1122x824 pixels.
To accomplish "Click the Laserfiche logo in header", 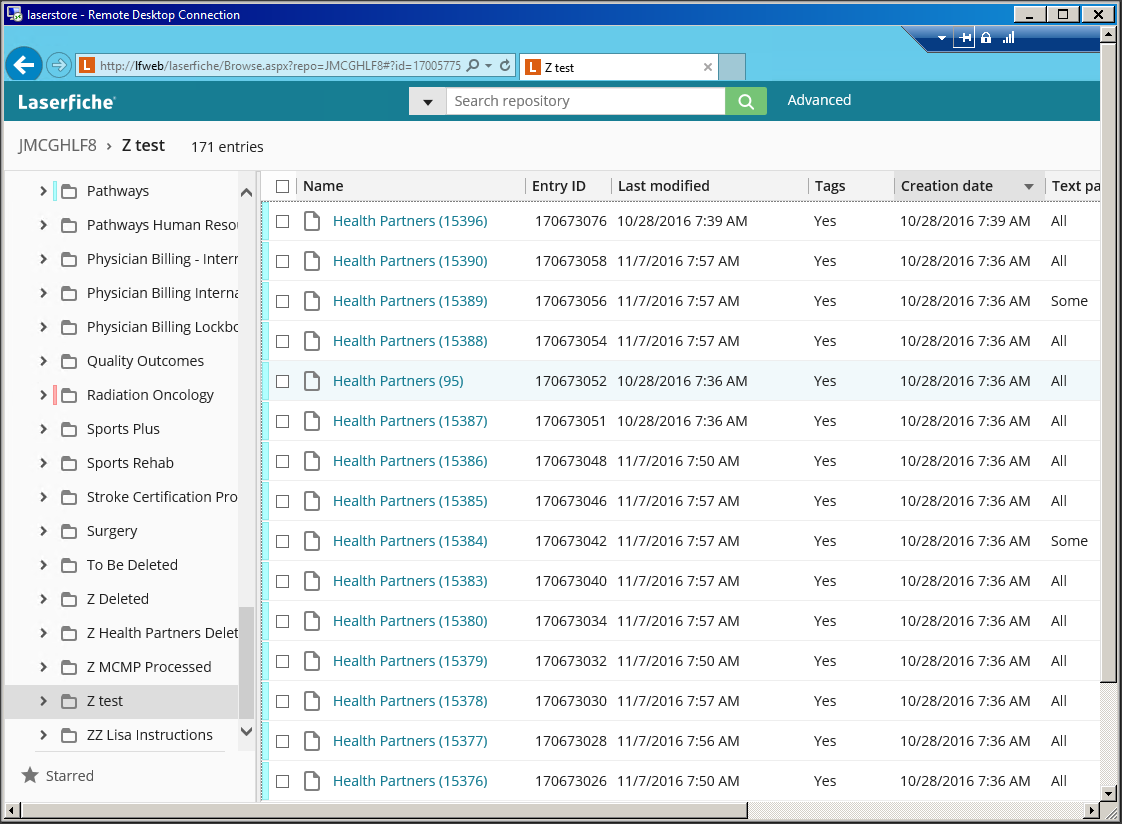I will click(66, 101).
